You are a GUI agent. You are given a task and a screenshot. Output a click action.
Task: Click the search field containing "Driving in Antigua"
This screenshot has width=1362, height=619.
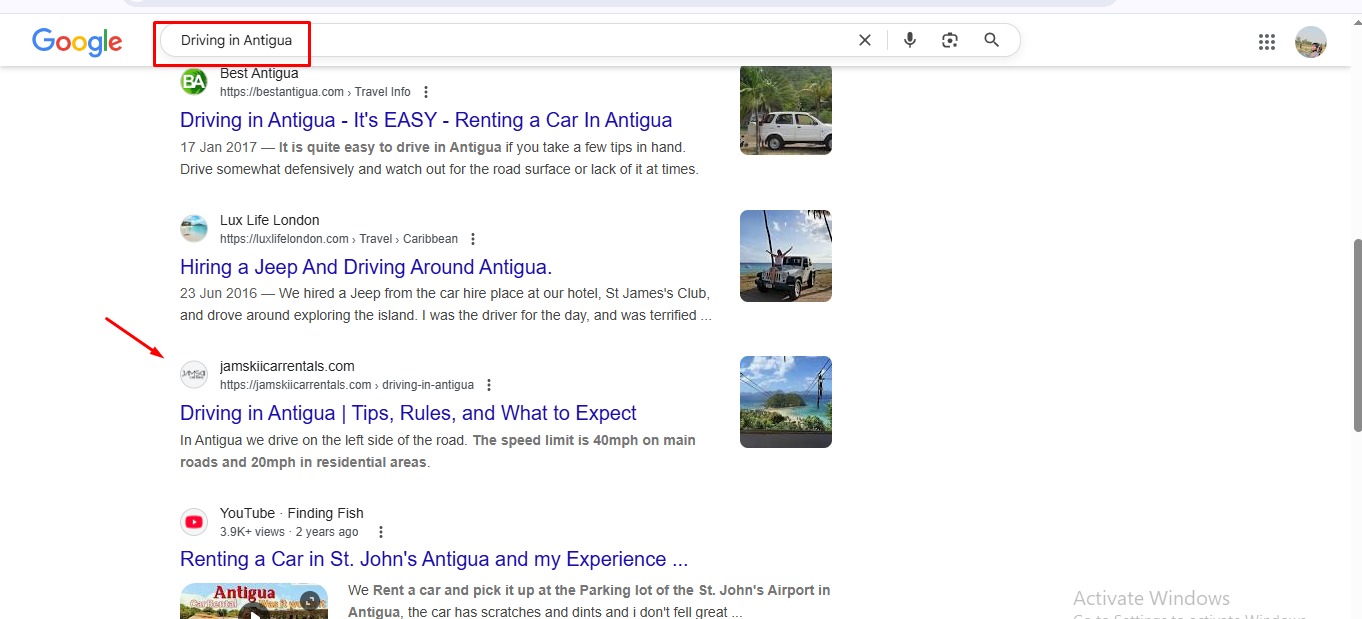[500, 41]
